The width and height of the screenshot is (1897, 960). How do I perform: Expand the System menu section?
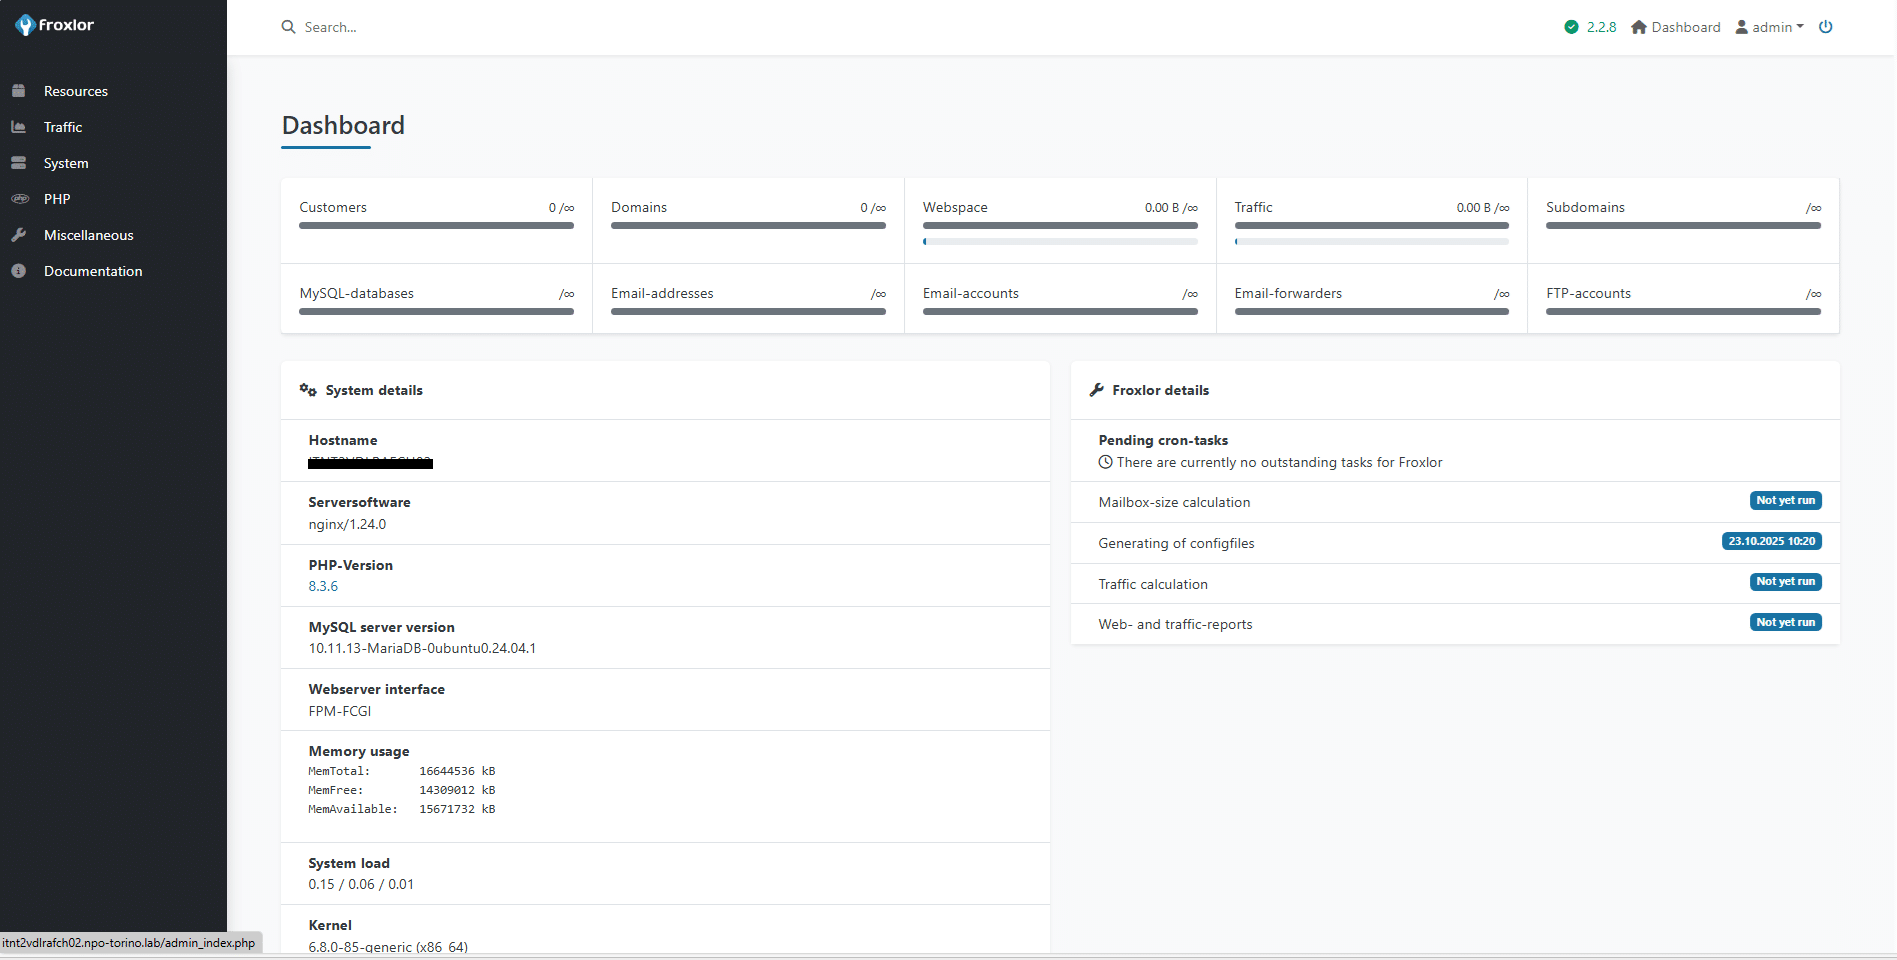(x=66, y=163)
